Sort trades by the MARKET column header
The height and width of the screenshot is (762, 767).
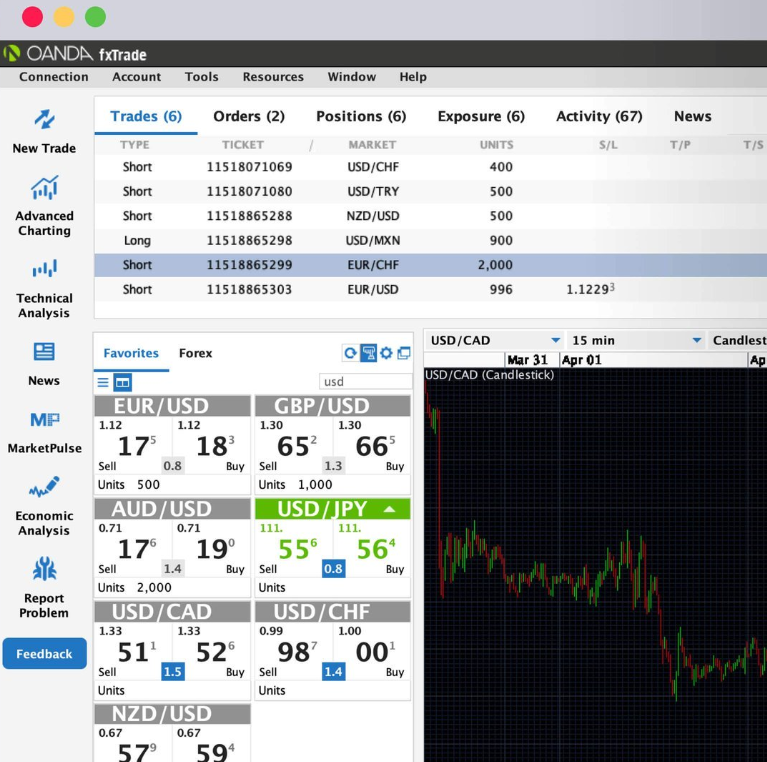coord(372,145)
